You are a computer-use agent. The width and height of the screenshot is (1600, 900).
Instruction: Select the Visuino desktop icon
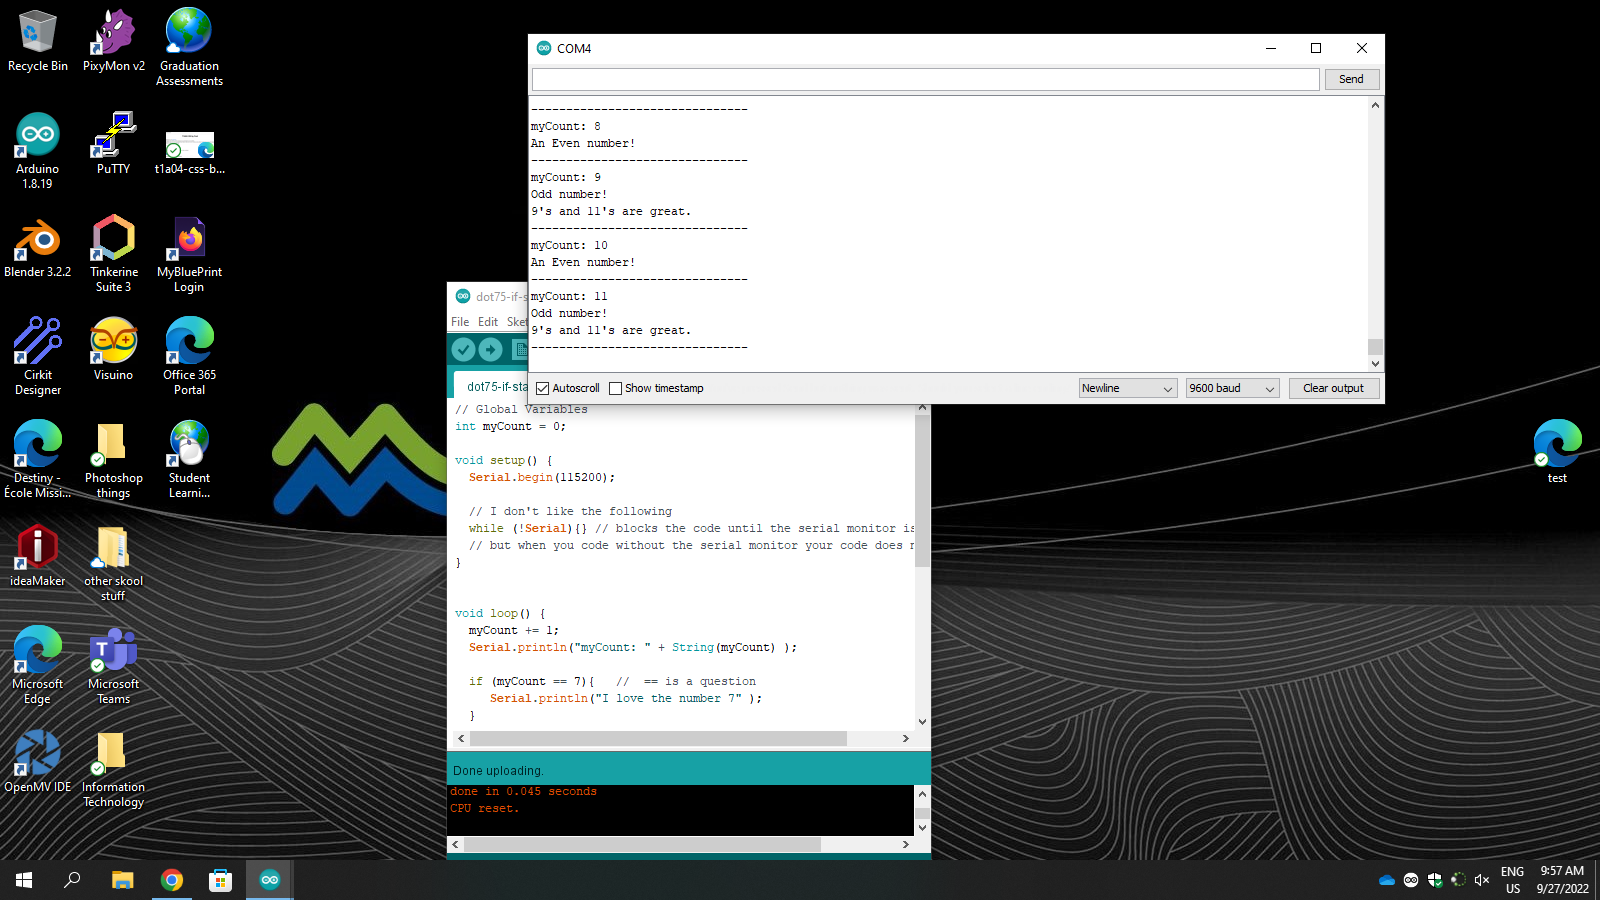click(114, 350)
